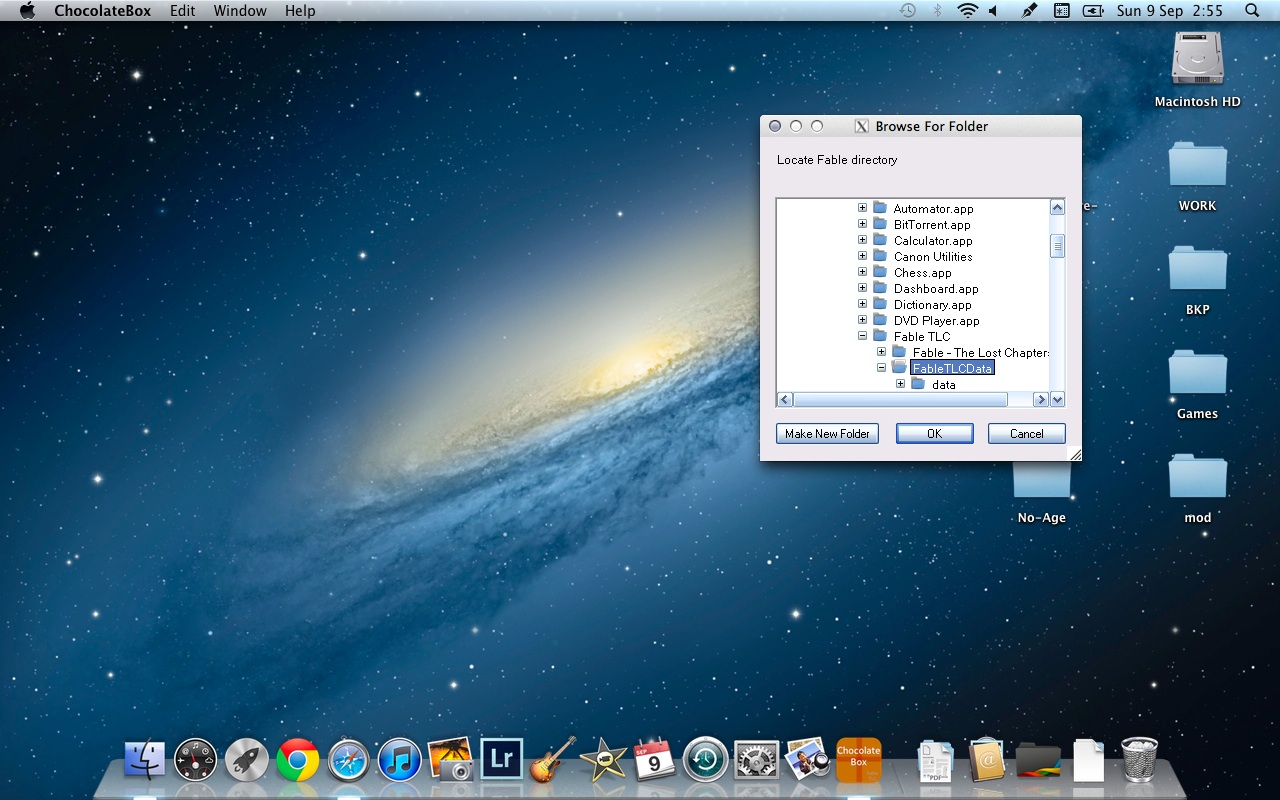
Task: Confirm folder selection with OK
Action: coord(934,434)
